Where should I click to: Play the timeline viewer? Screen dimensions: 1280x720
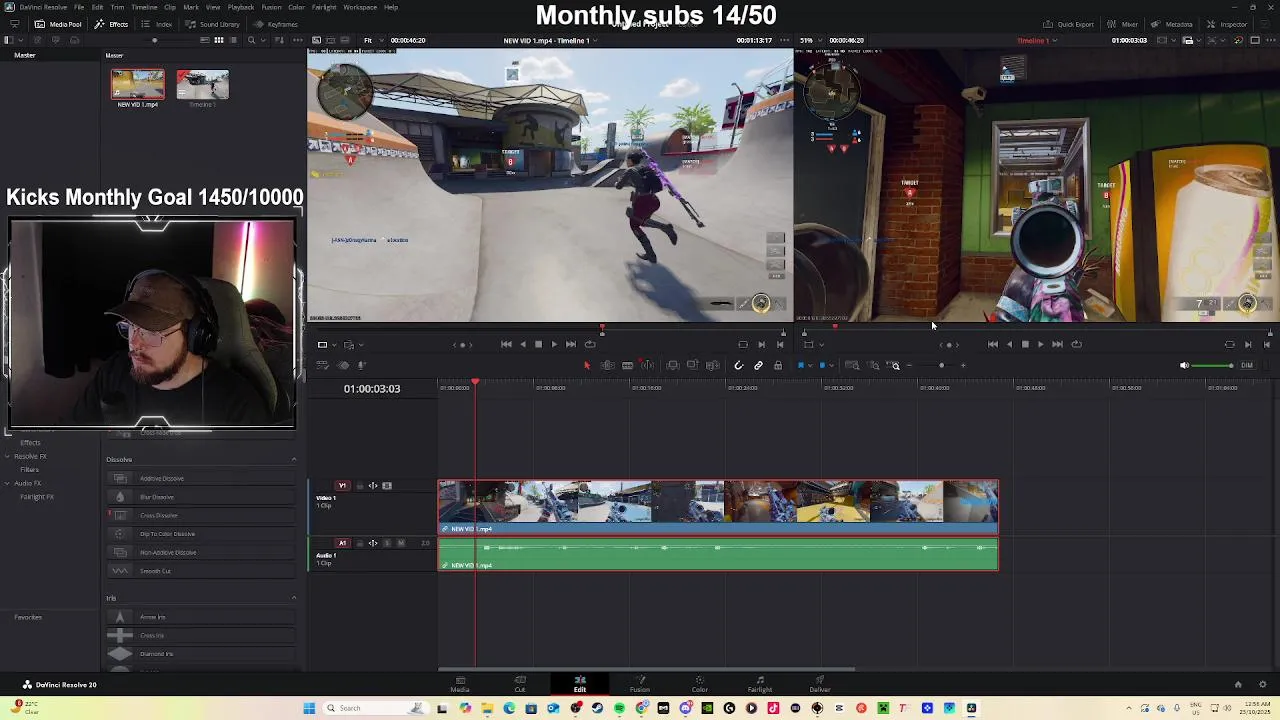[1041, 344]
